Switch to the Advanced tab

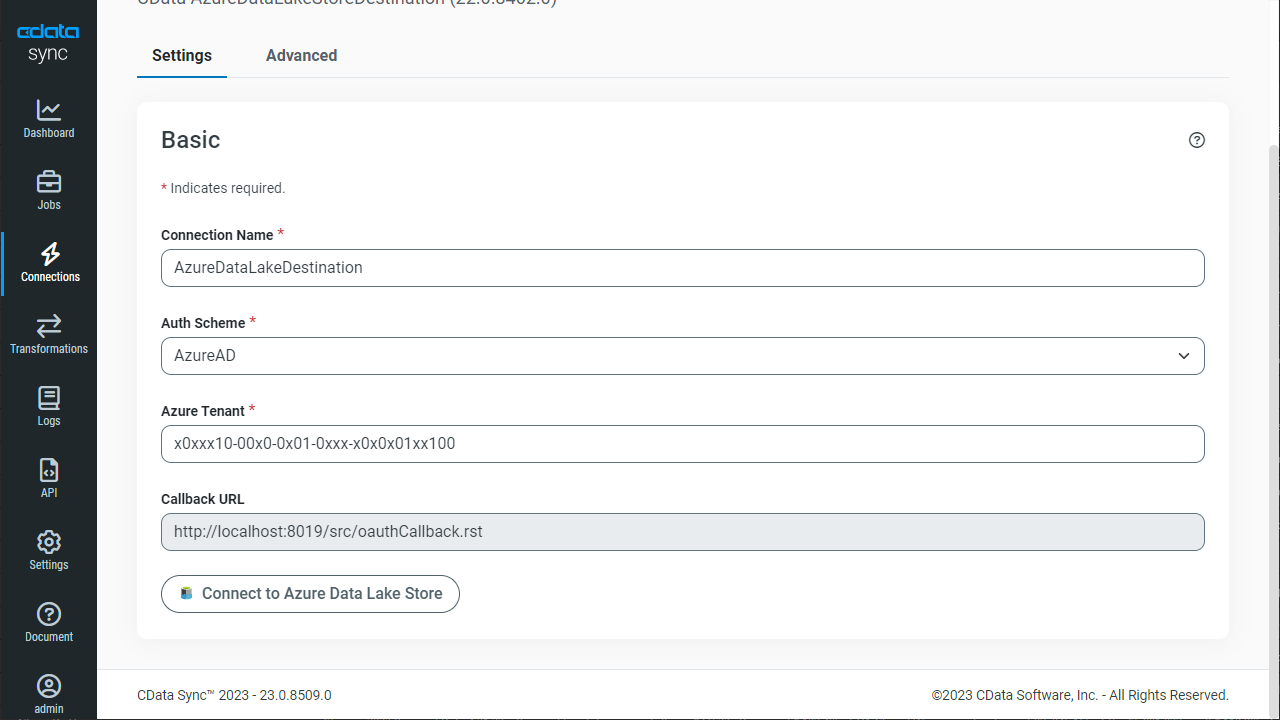tap(301, 56)
